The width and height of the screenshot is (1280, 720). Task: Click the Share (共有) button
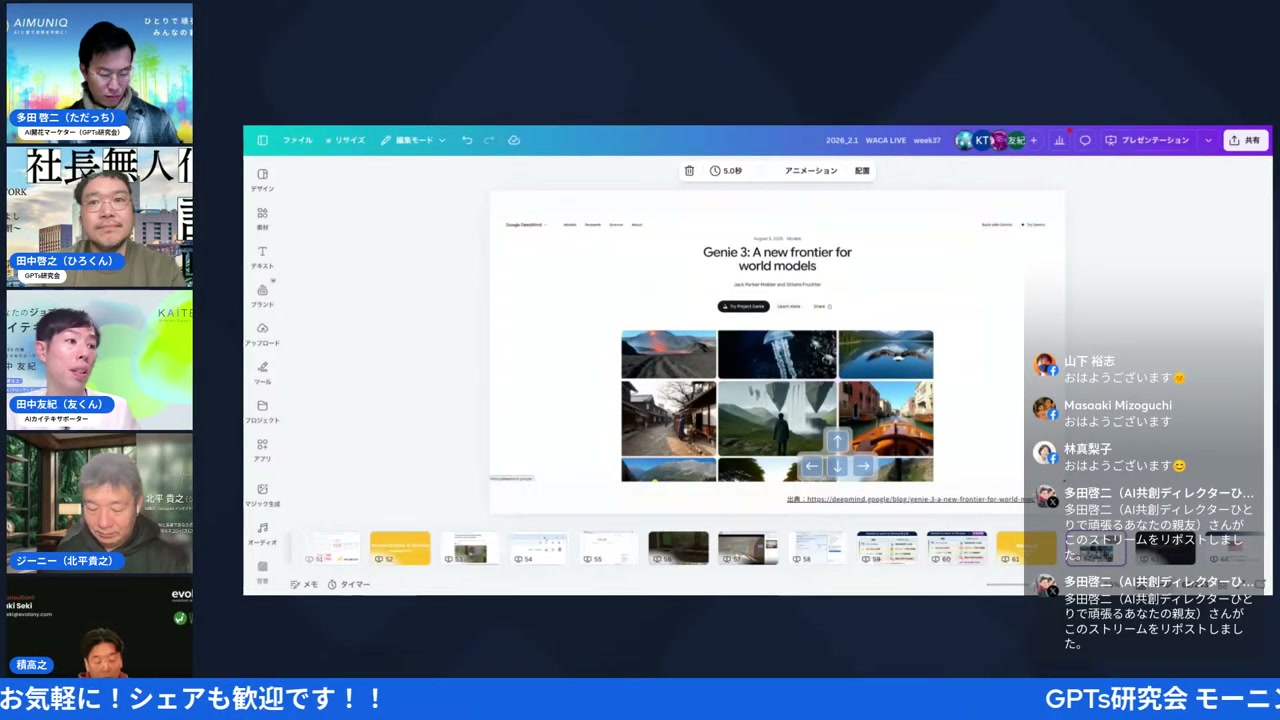pos(1244,141)
